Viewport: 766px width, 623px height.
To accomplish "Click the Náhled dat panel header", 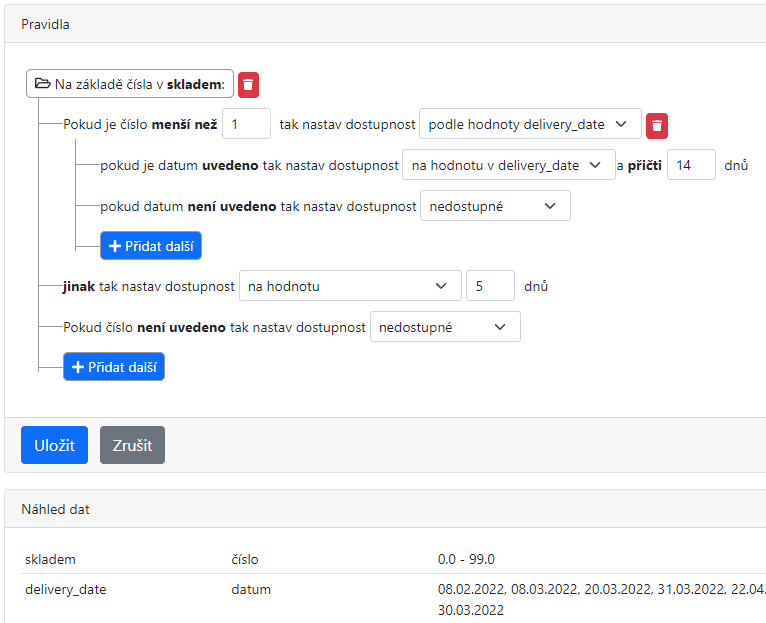I will coord(55,509).
